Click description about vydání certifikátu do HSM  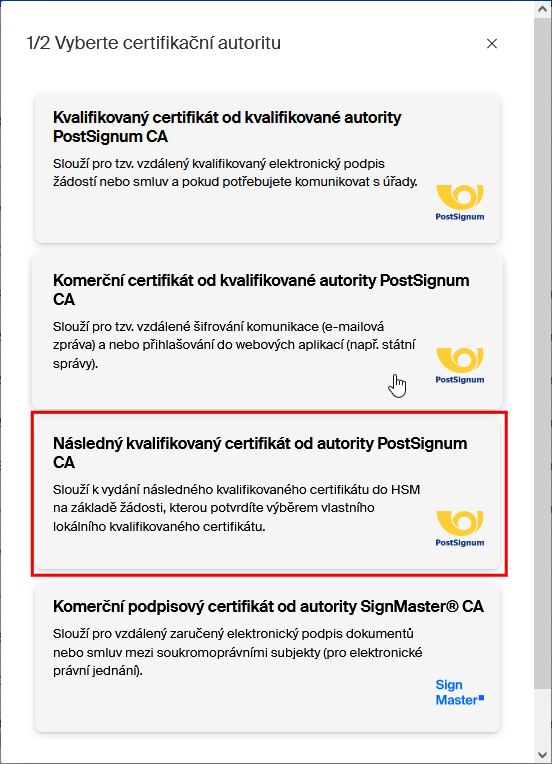click(x=236, y=508)
